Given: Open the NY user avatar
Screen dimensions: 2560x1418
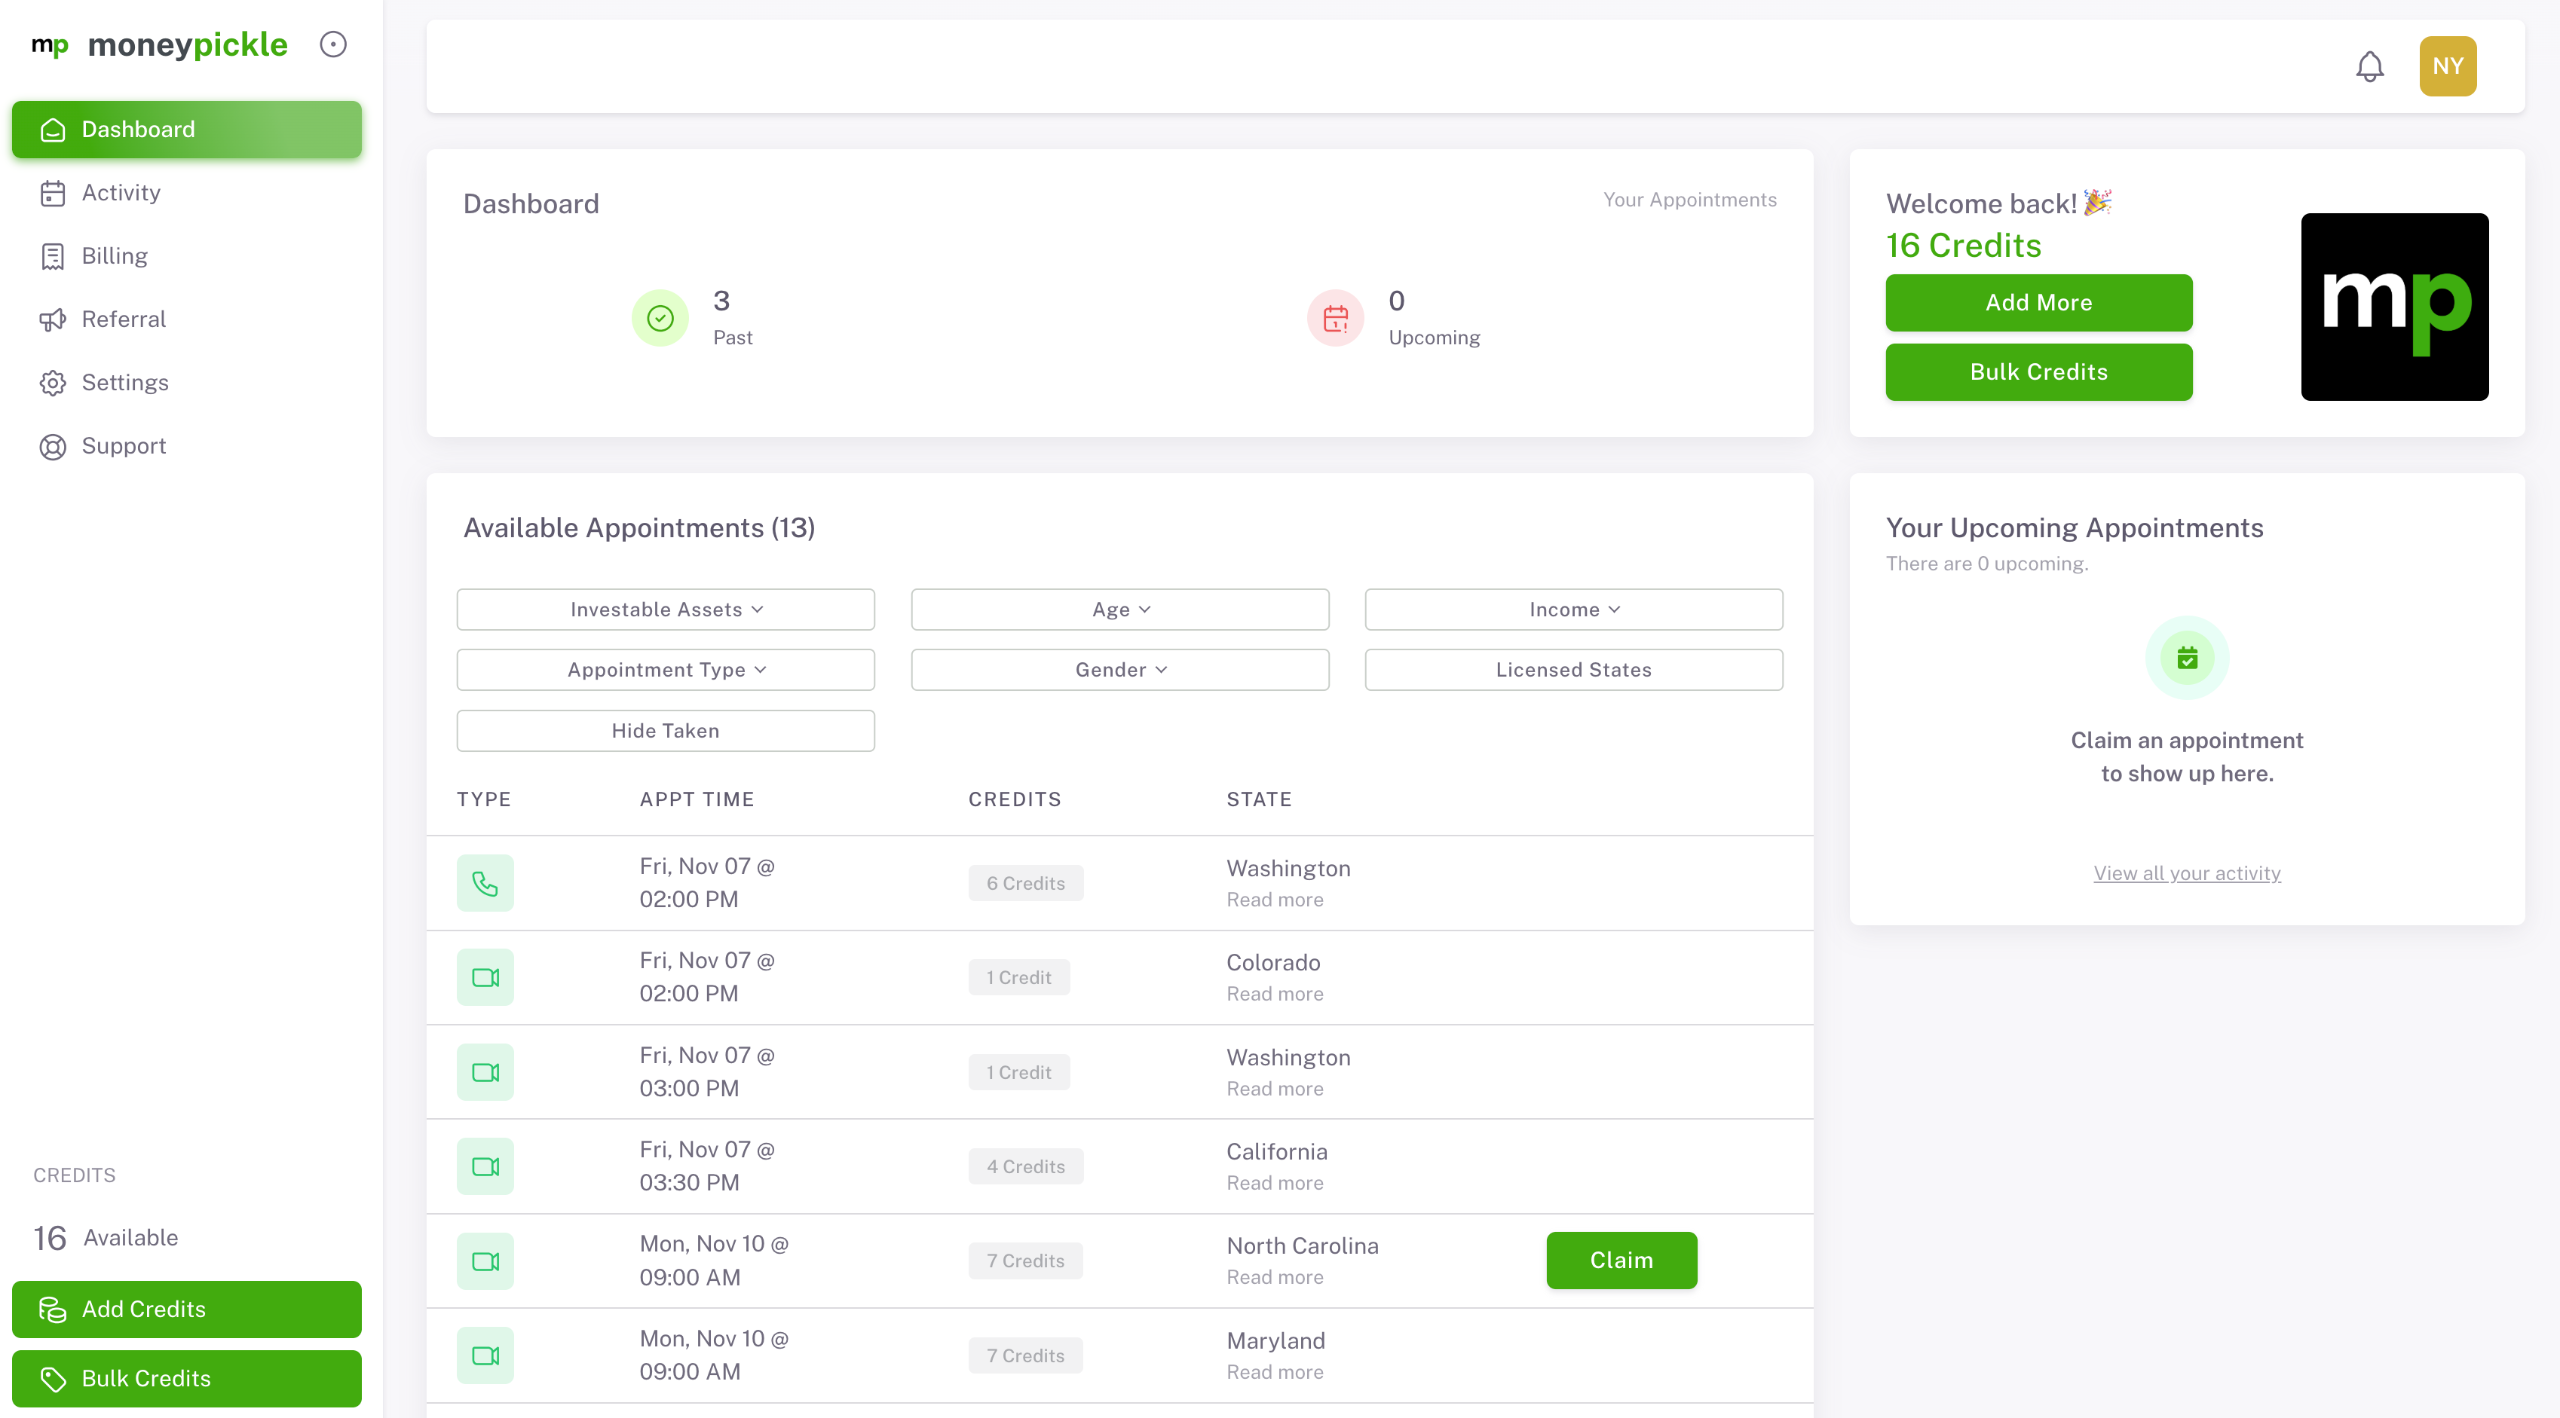Looking at the screenshot, I should point(2447,67).
